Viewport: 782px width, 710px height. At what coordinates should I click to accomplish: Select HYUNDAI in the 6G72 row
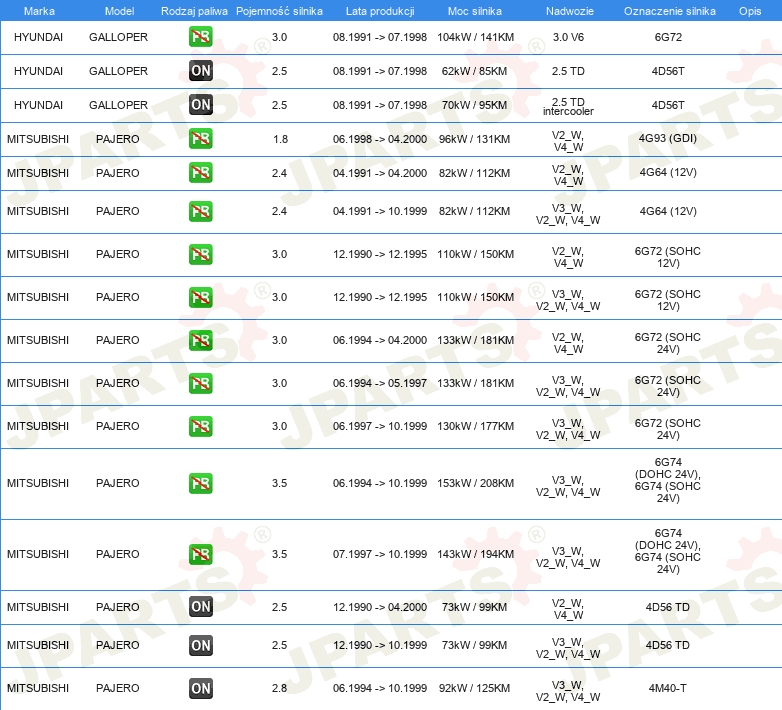tap(38, 37)
